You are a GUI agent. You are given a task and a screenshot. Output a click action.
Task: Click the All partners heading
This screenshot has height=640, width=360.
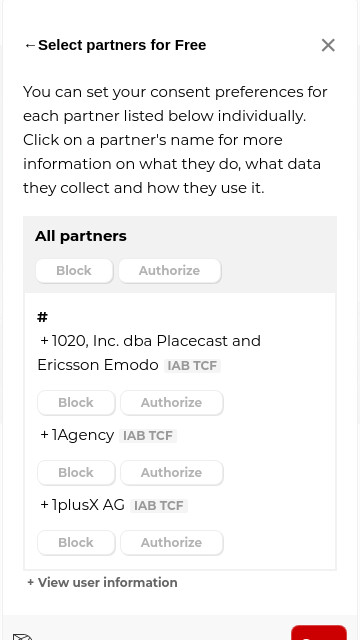pyautogui.click(x=81, y=236)
